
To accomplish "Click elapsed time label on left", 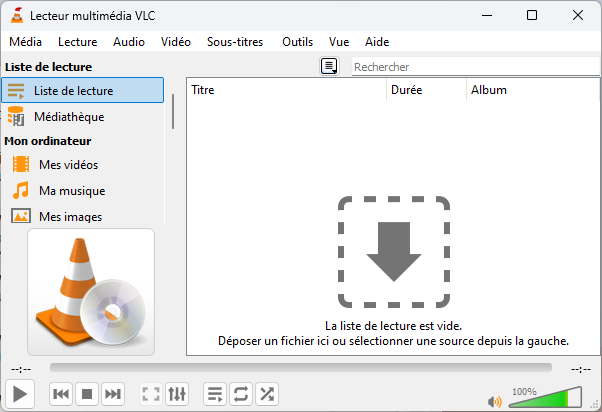I will pos(21,369).
